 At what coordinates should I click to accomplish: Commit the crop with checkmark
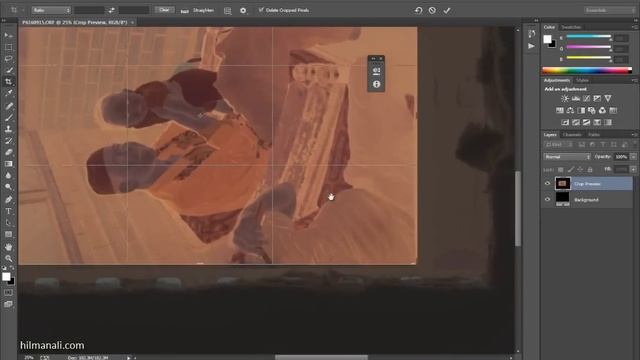(x=447, y=10)
